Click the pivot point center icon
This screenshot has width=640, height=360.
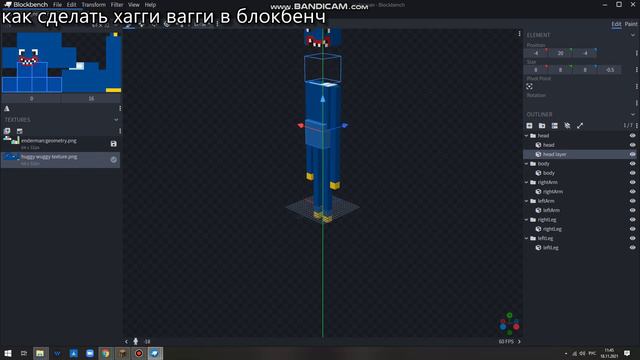pos(529,86)
